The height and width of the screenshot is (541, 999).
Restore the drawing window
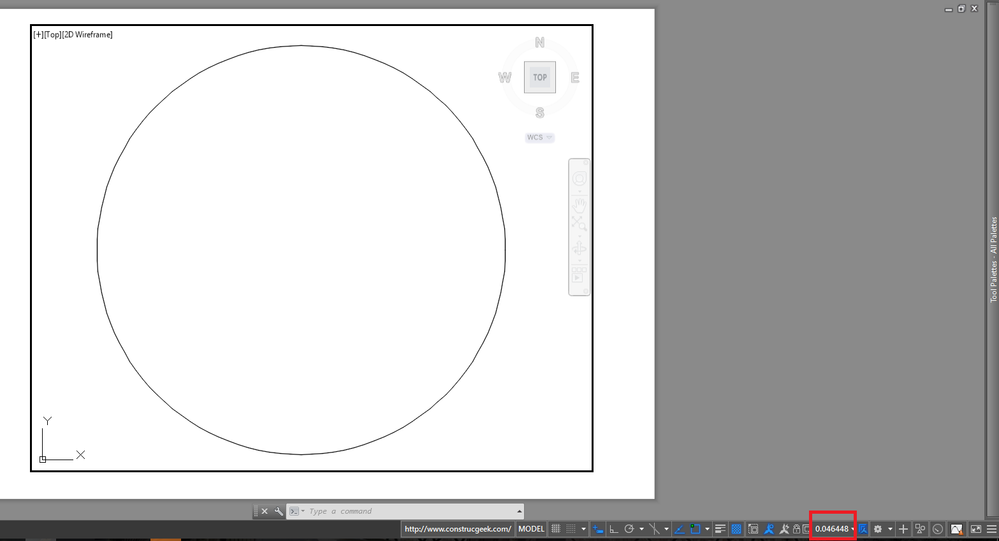point(961,8)
